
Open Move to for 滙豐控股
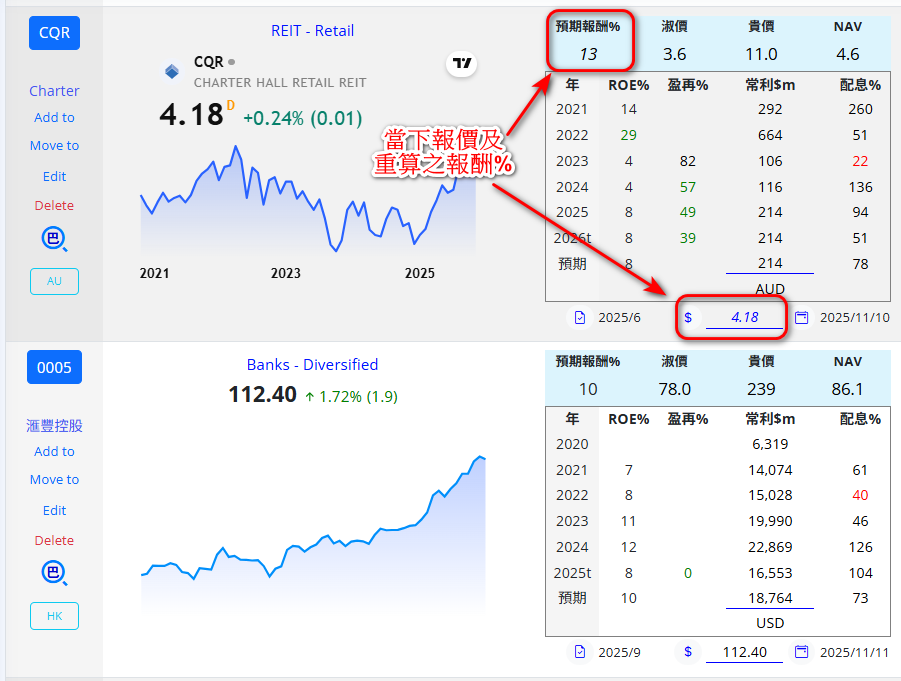point(54,480)
